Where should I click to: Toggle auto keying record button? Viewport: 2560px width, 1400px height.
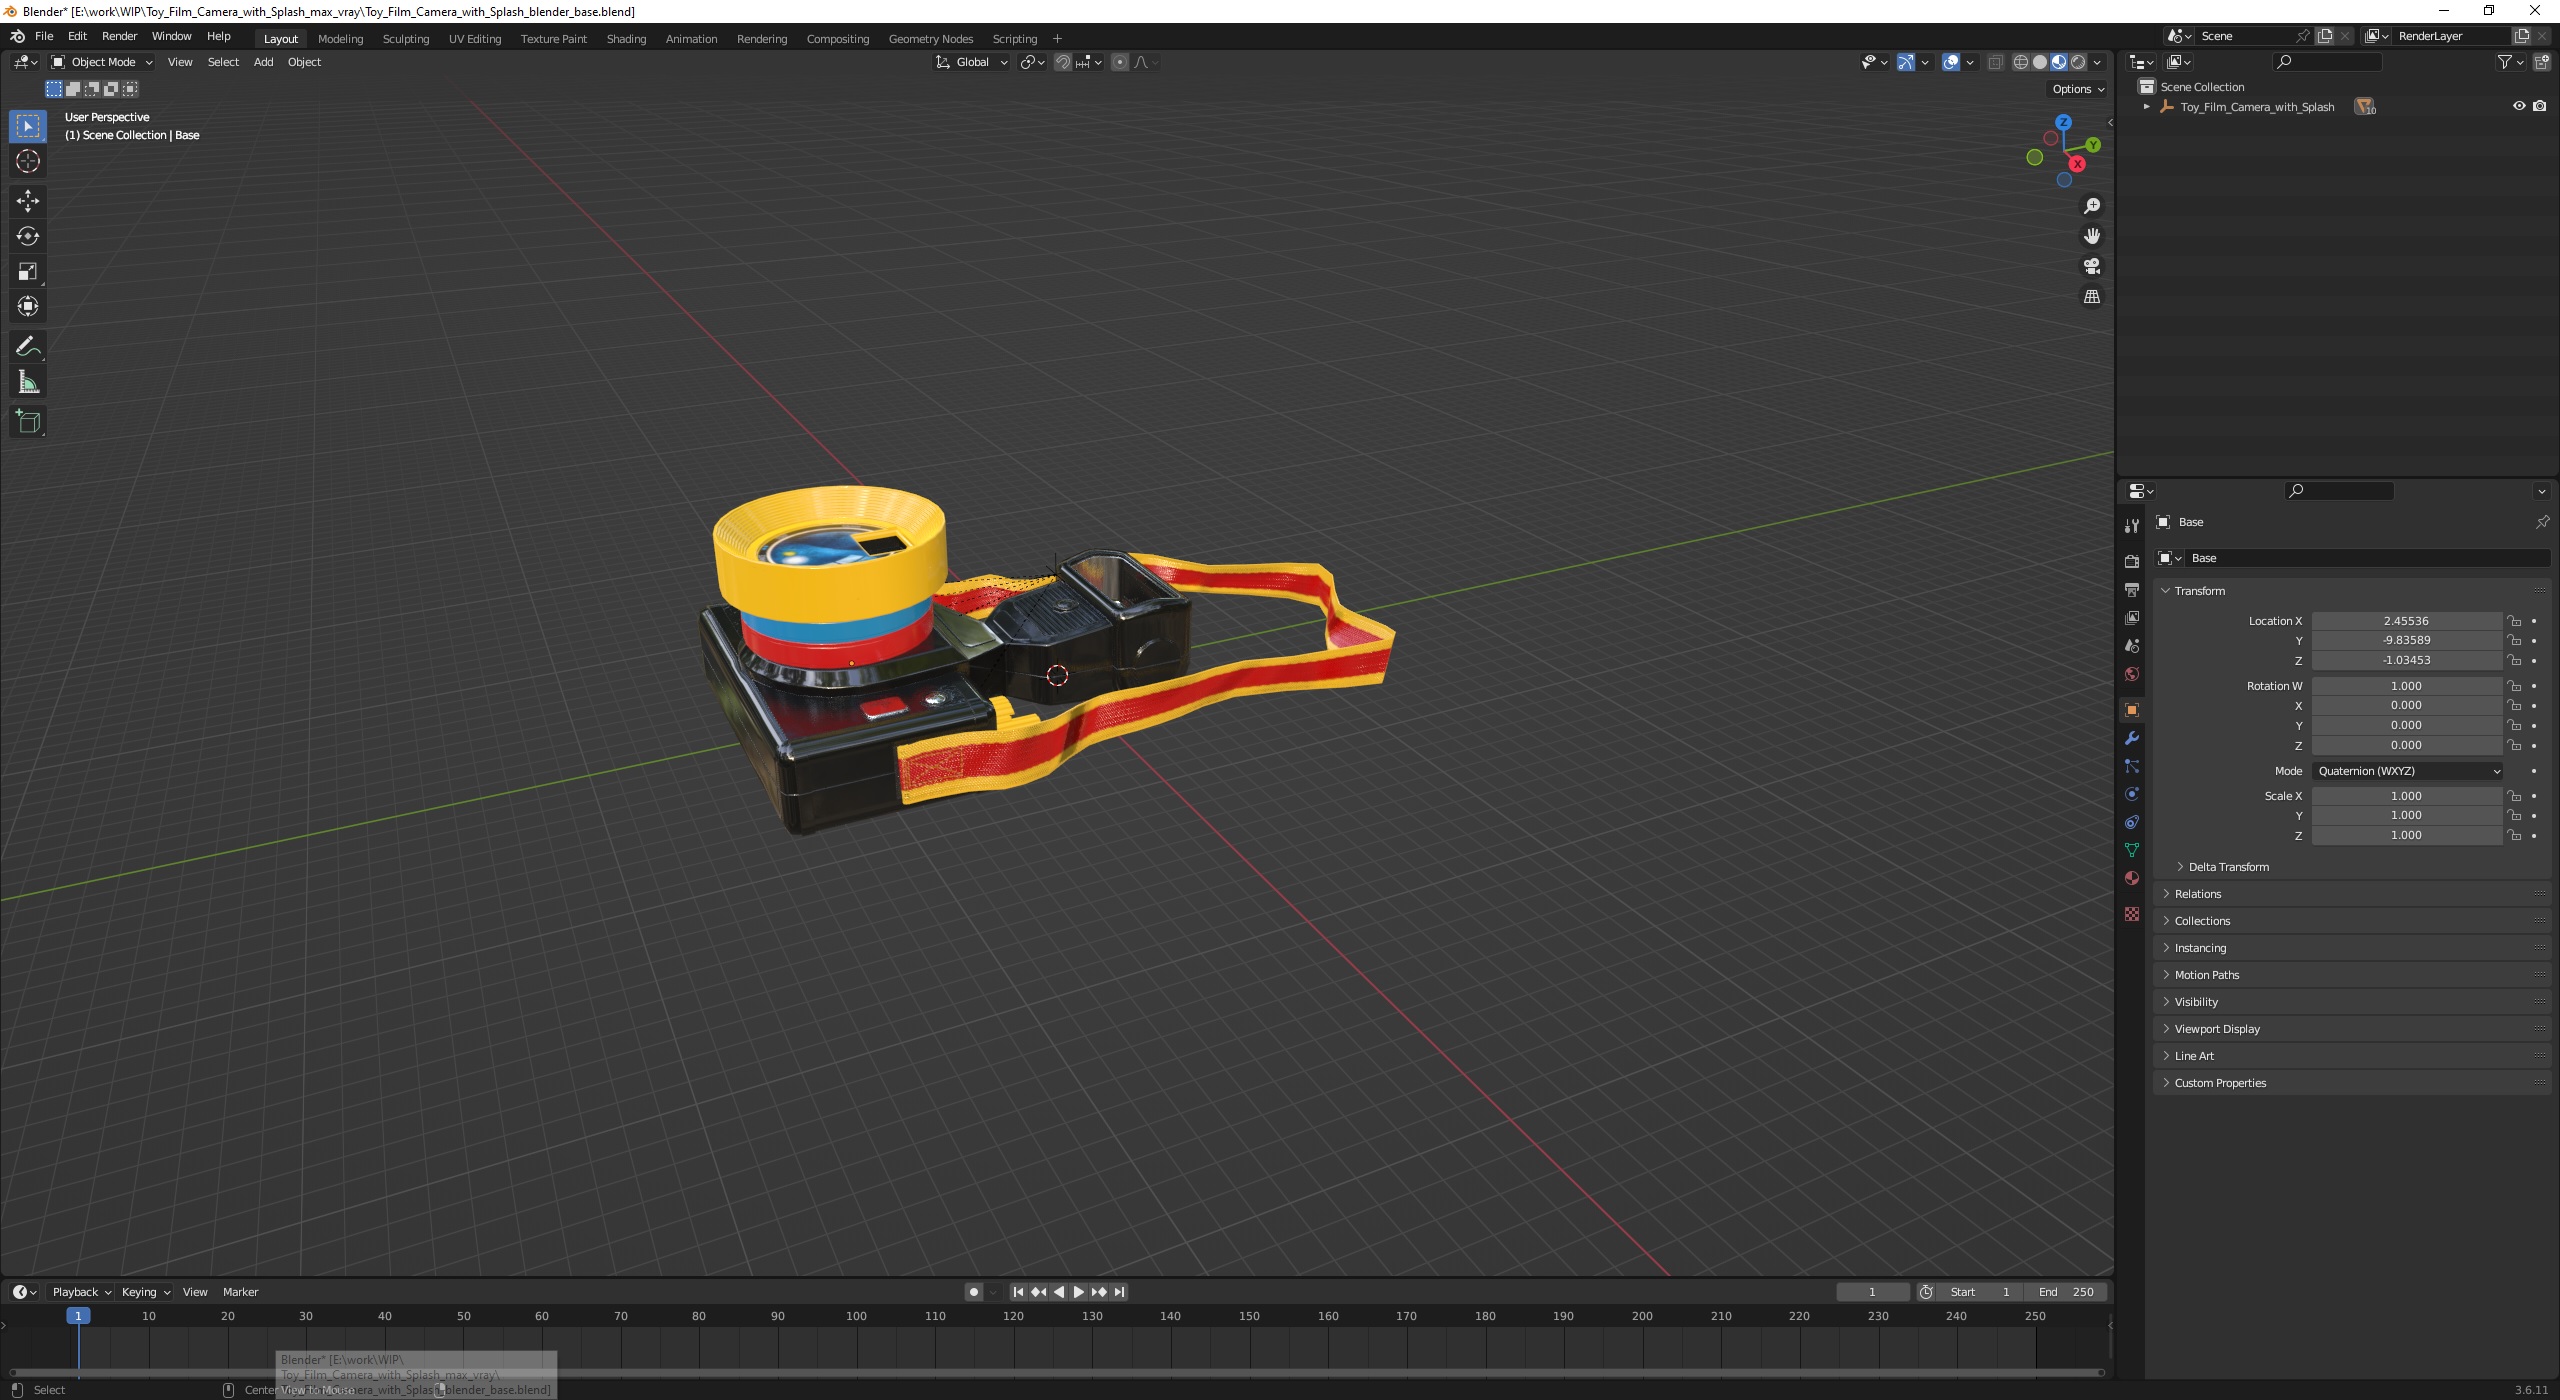[974, 1292]
